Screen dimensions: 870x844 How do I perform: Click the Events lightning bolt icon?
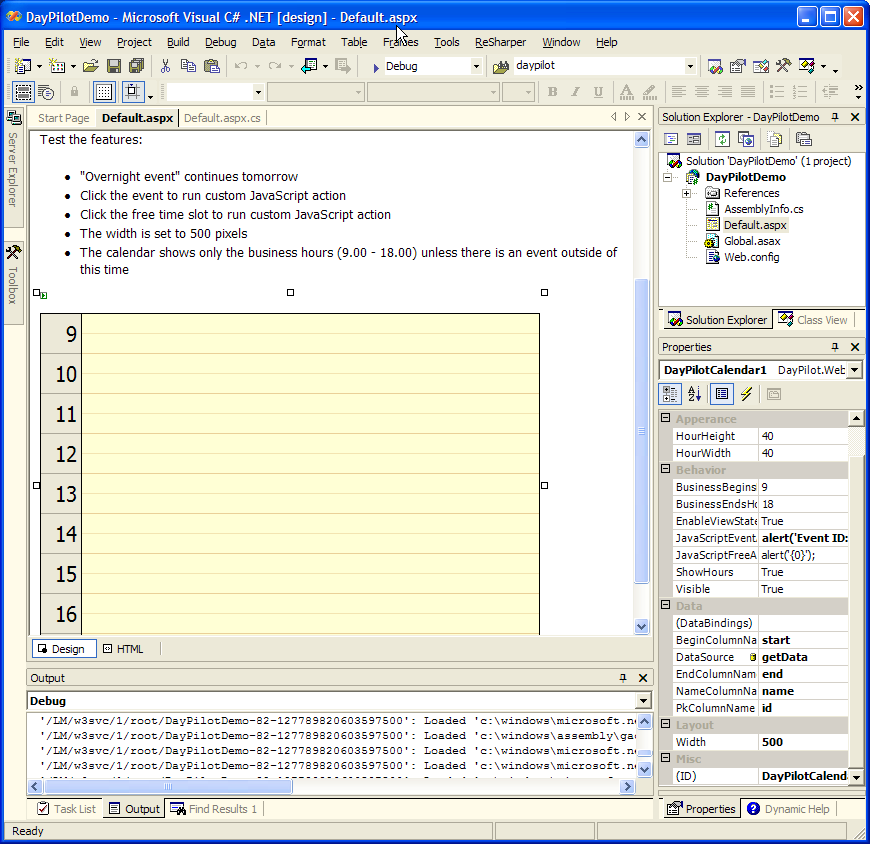[747, 394]
